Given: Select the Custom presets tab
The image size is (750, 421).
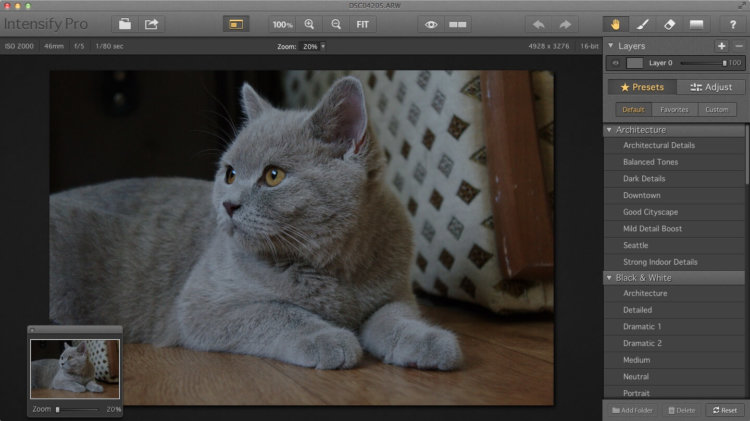Looking at the screenshot, I should click(717, 110).
